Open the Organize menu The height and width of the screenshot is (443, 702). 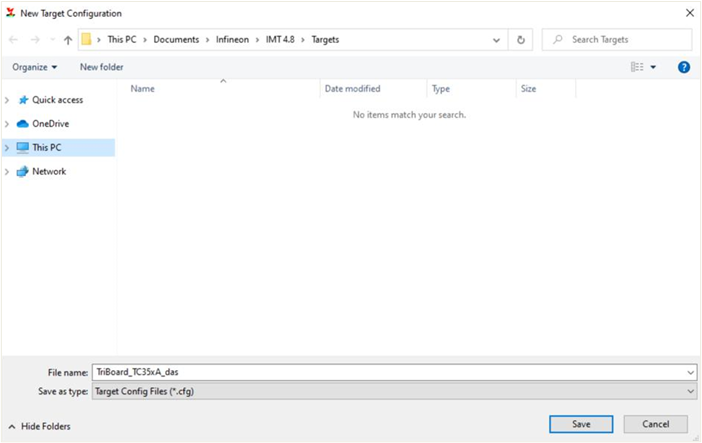(34, 67)
